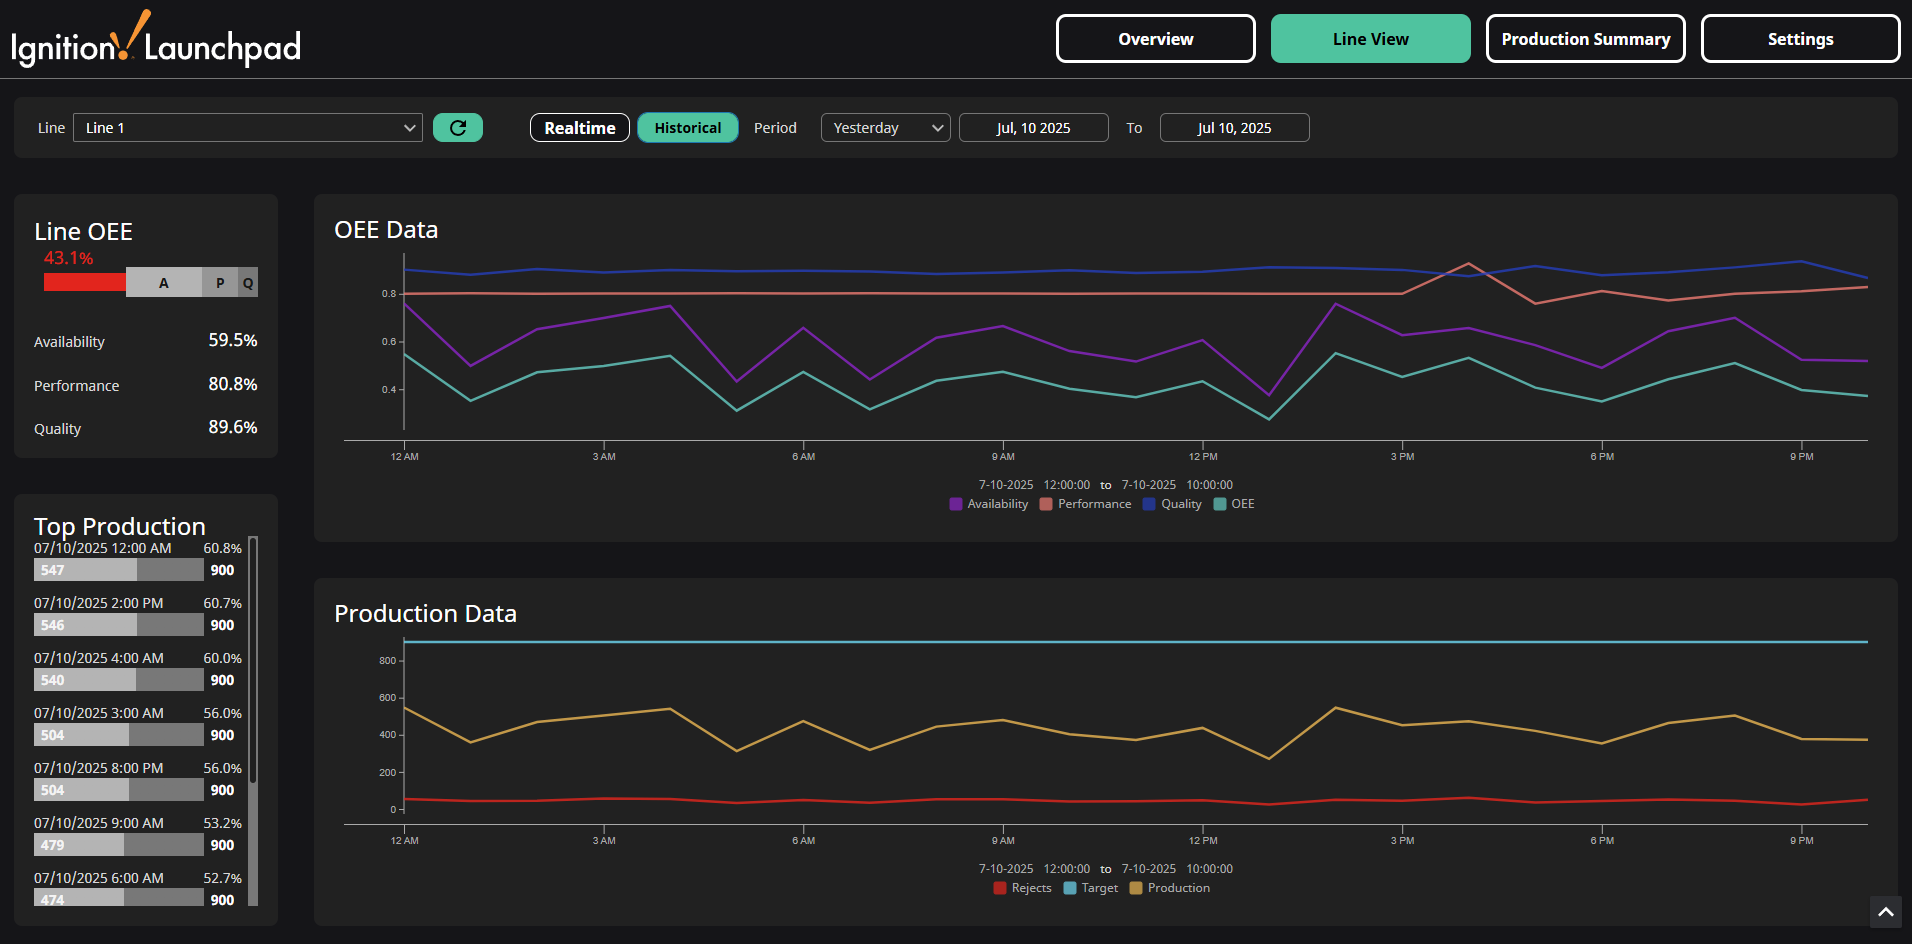Toggle Target series in Production legend
The width and height of the screenshot is (1912, 944).
tap(1091, 888)
